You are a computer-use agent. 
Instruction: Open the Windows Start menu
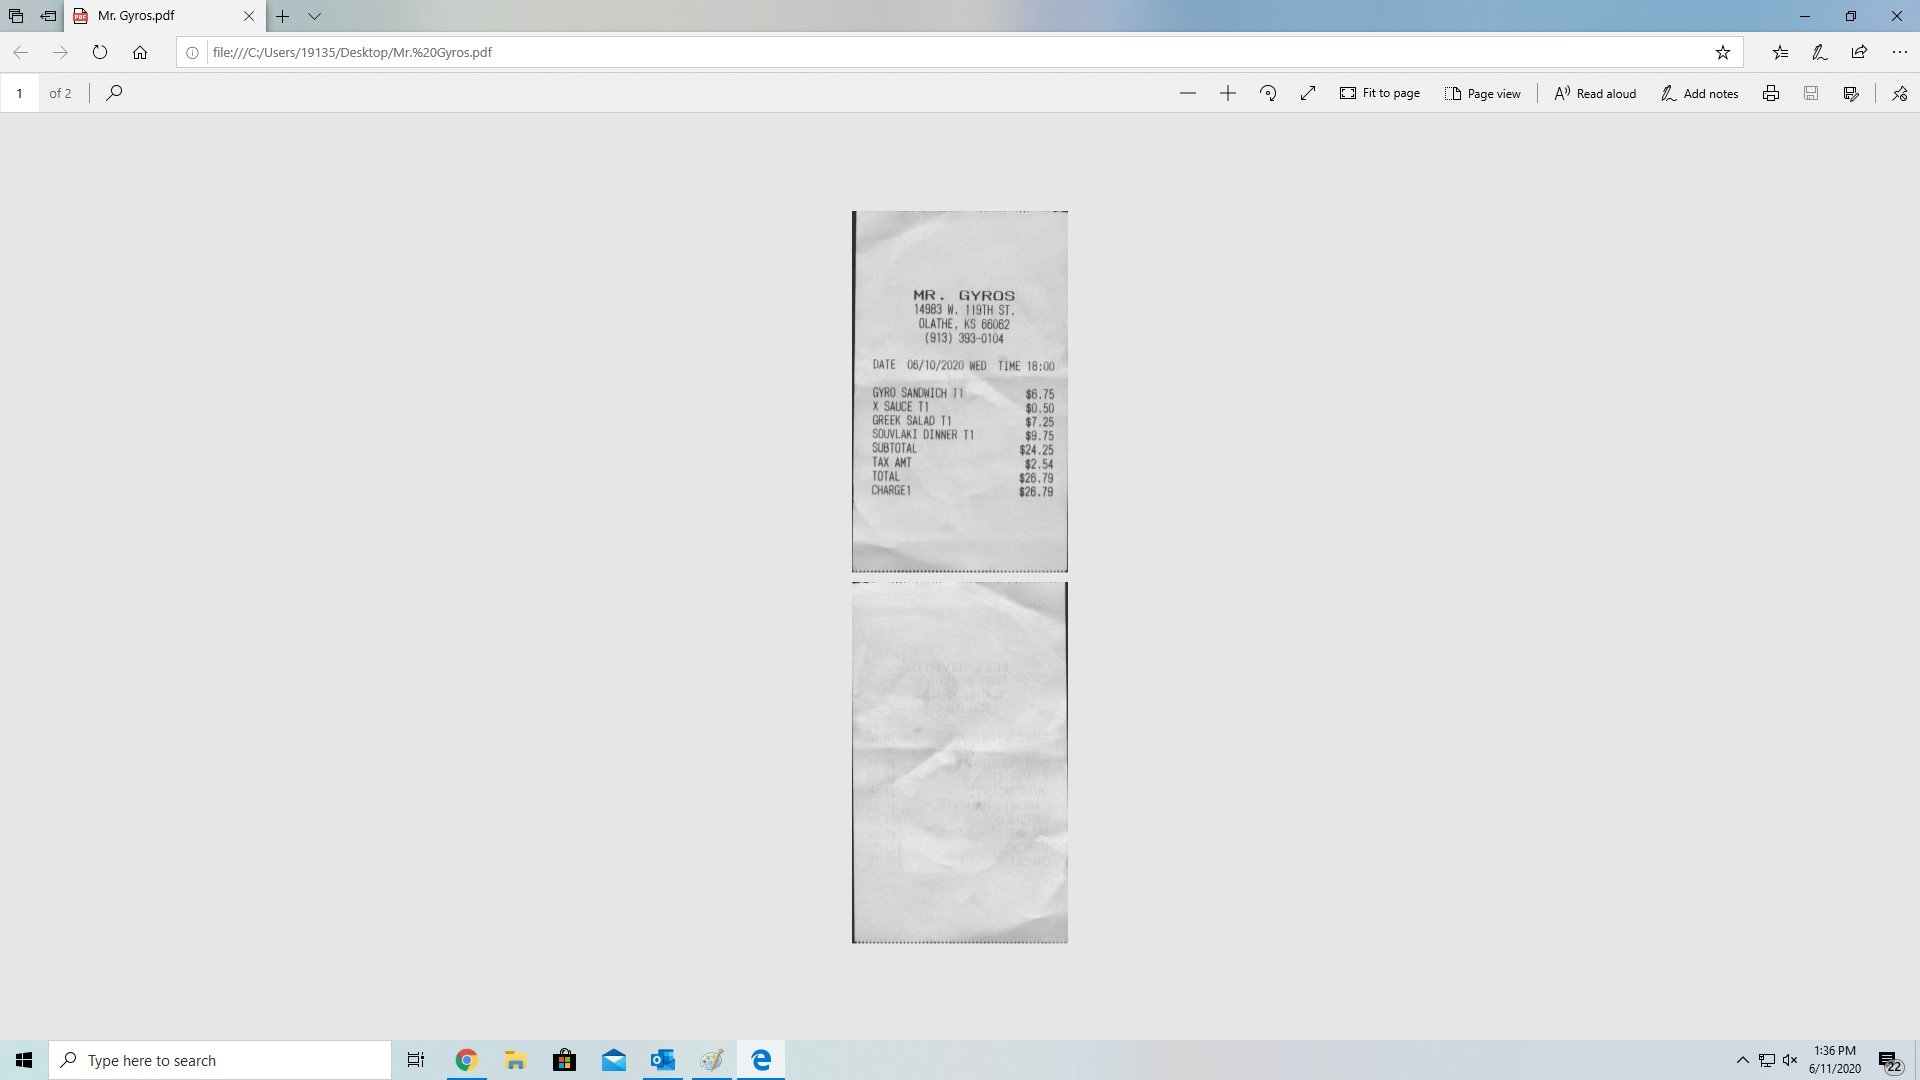pos(24,1060)
